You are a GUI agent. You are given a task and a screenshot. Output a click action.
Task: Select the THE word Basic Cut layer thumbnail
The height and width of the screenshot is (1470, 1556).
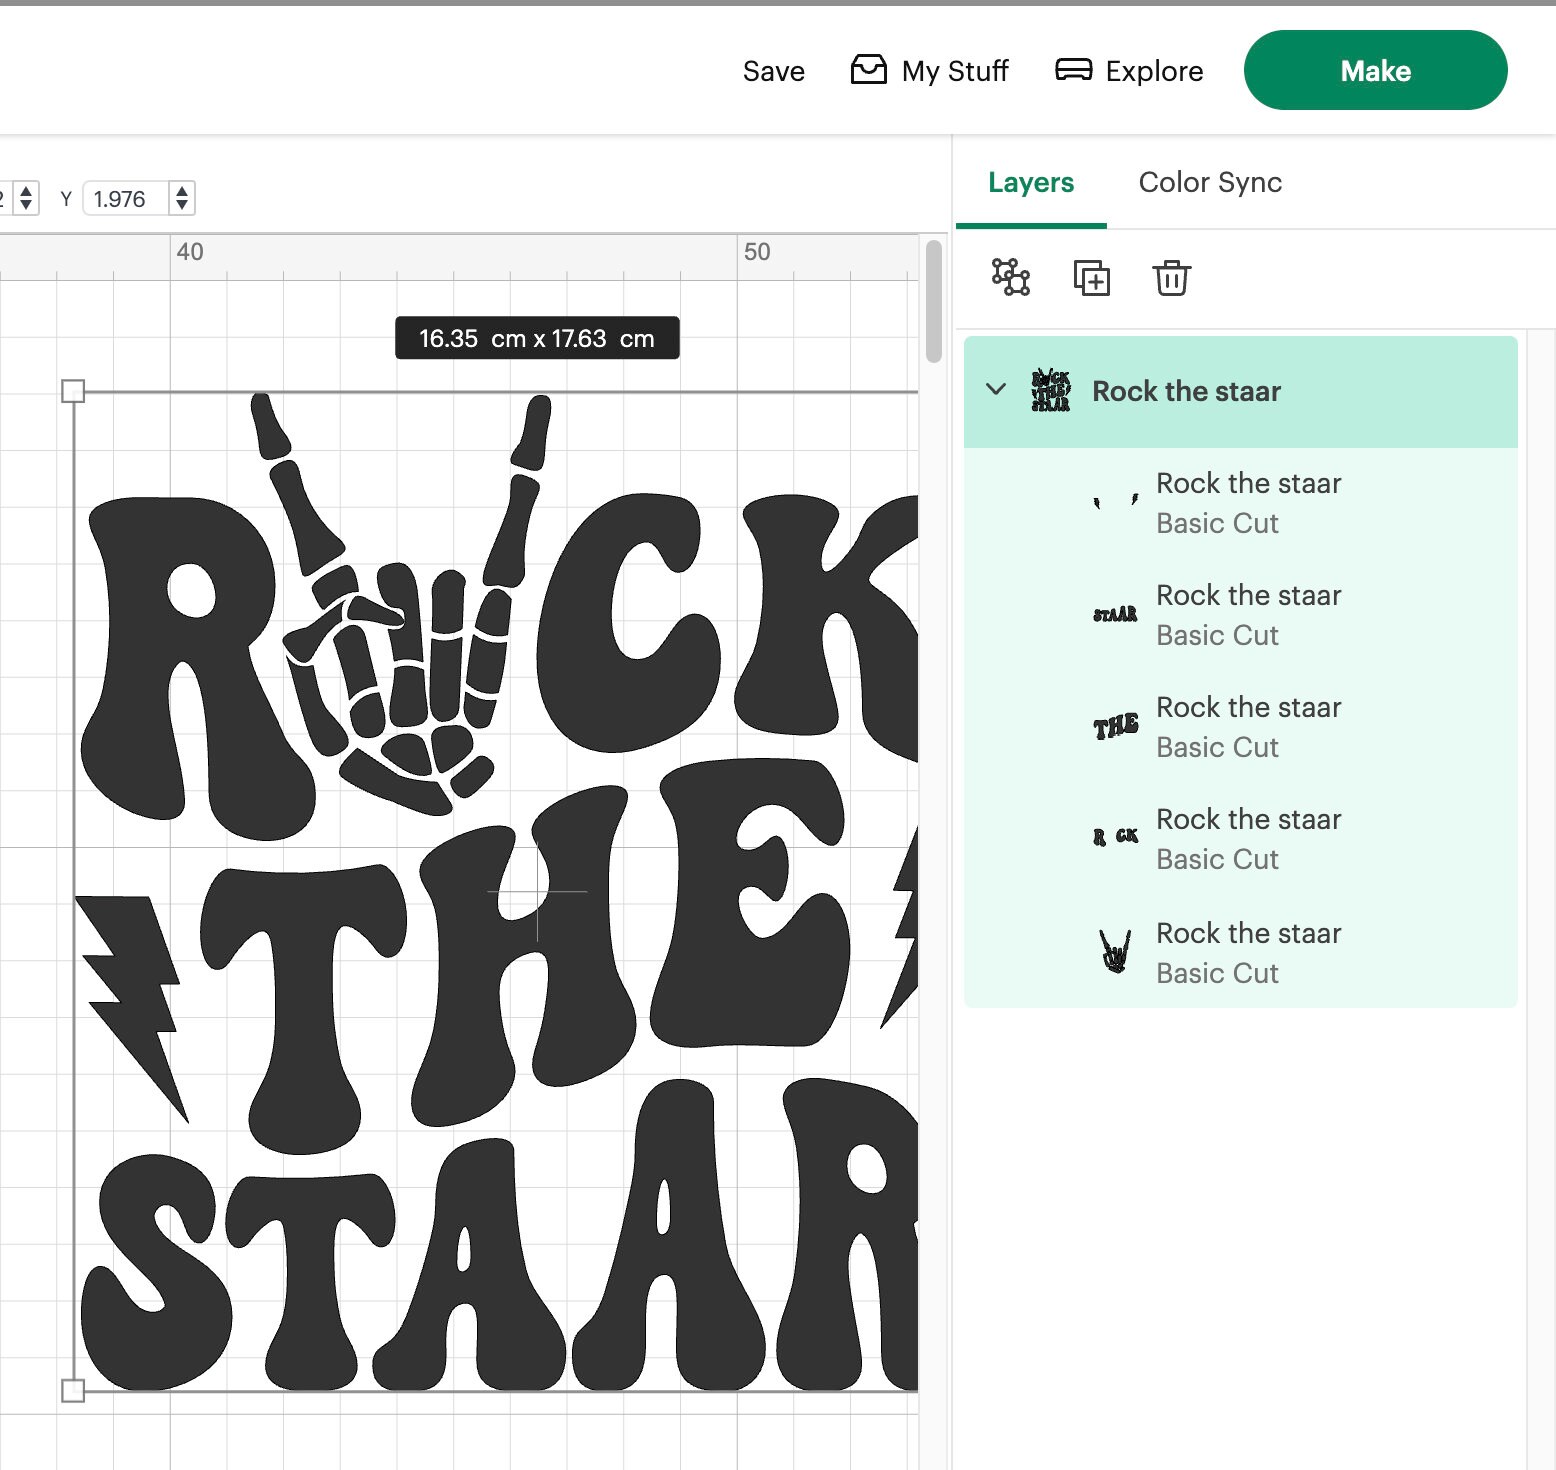tap(1117, 727)
